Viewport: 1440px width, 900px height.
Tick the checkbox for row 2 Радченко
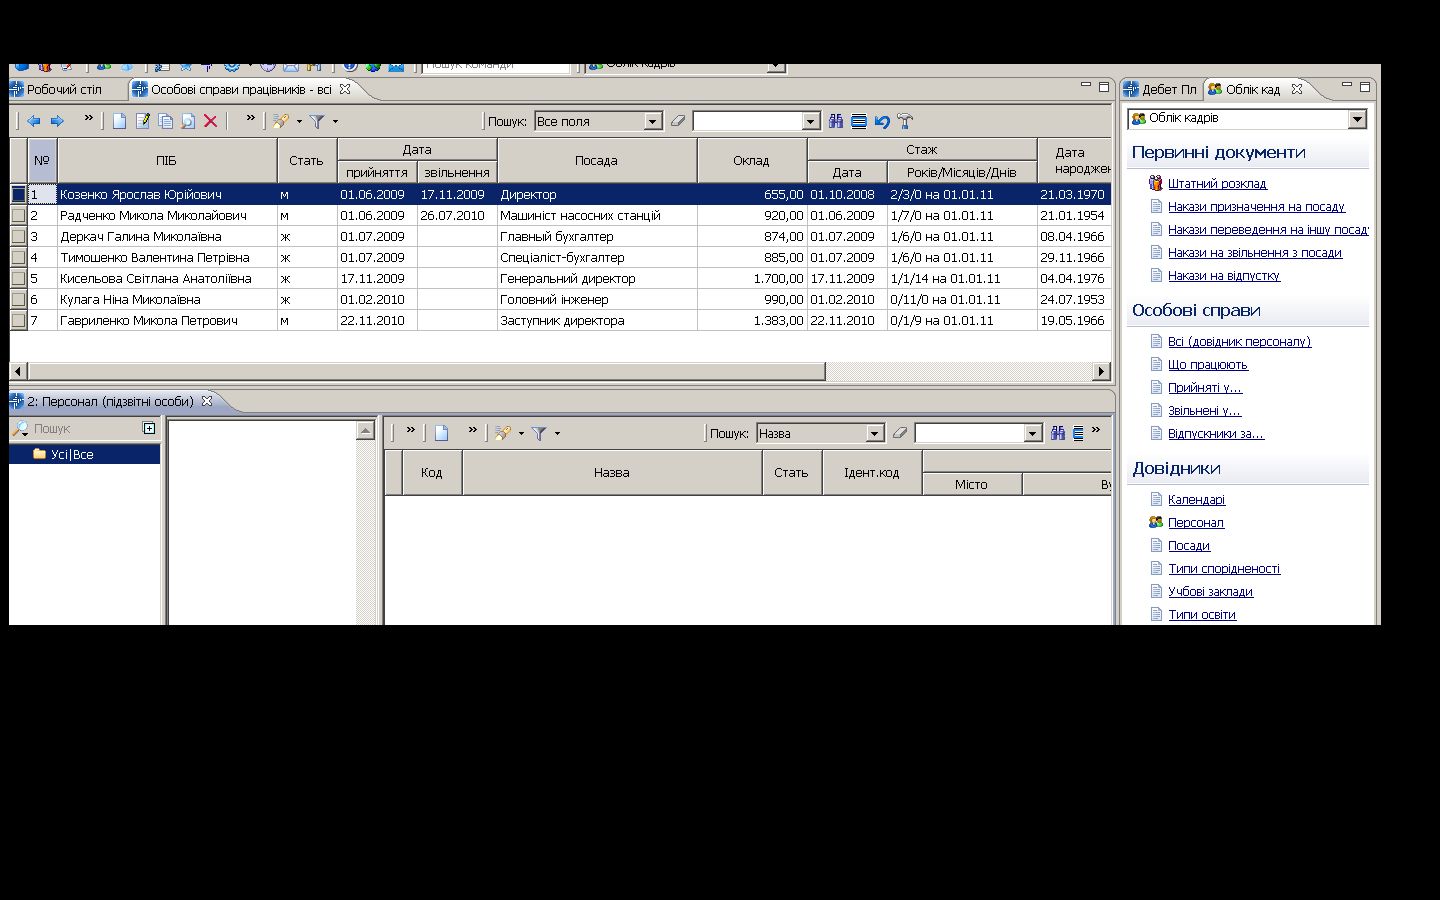(18, 215)
